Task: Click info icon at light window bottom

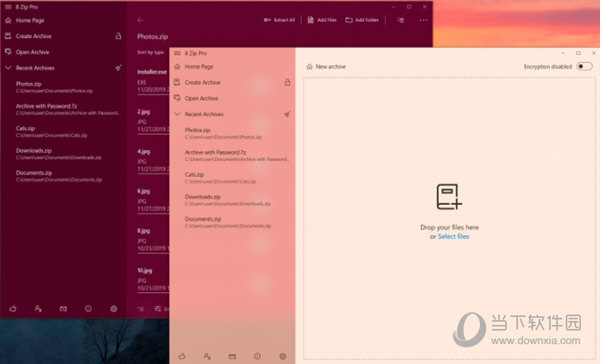Action: click(x=258, y=356)
